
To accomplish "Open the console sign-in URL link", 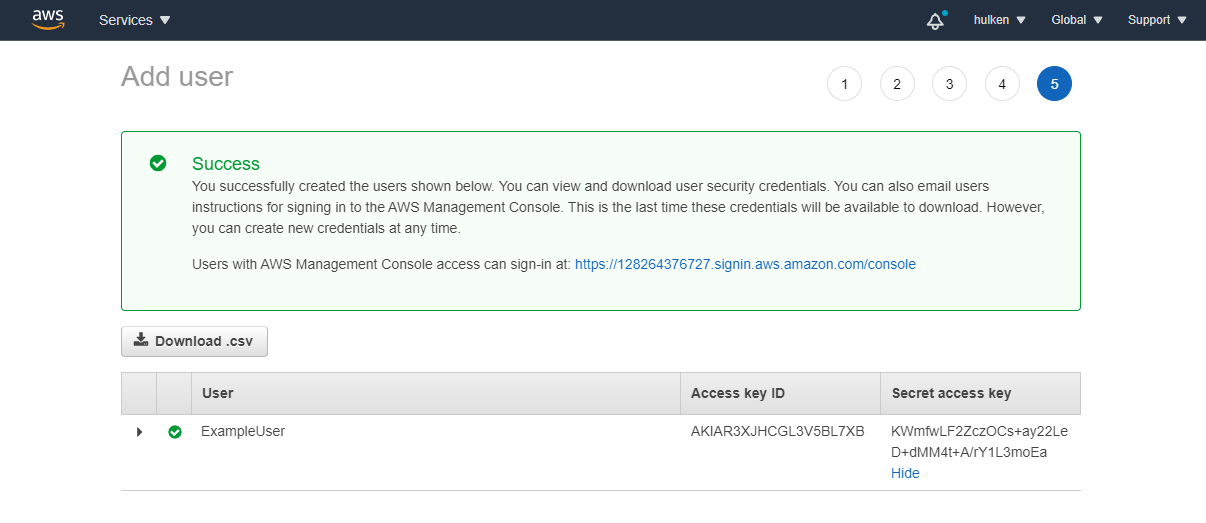I will [745, 264].
